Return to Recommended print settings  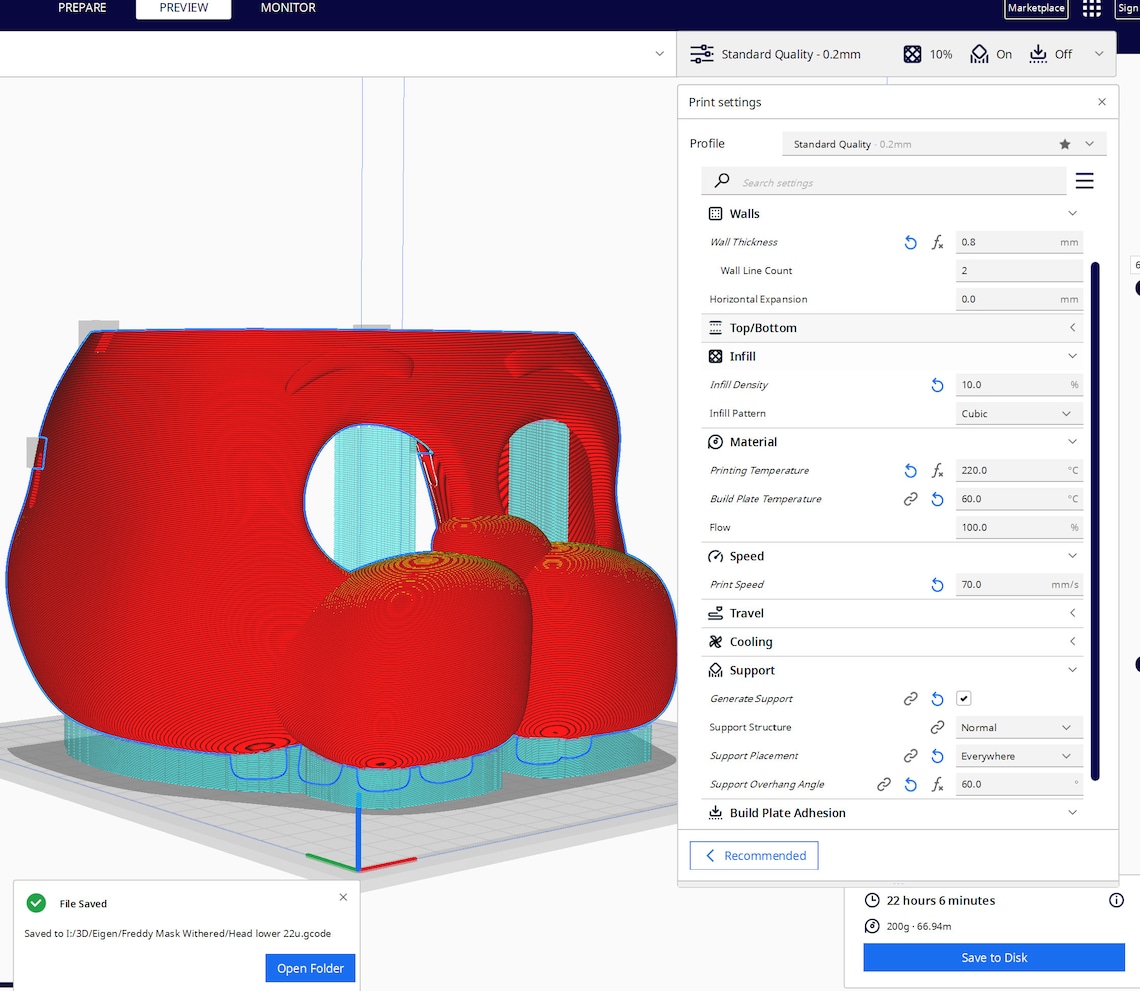coord(753,855)
